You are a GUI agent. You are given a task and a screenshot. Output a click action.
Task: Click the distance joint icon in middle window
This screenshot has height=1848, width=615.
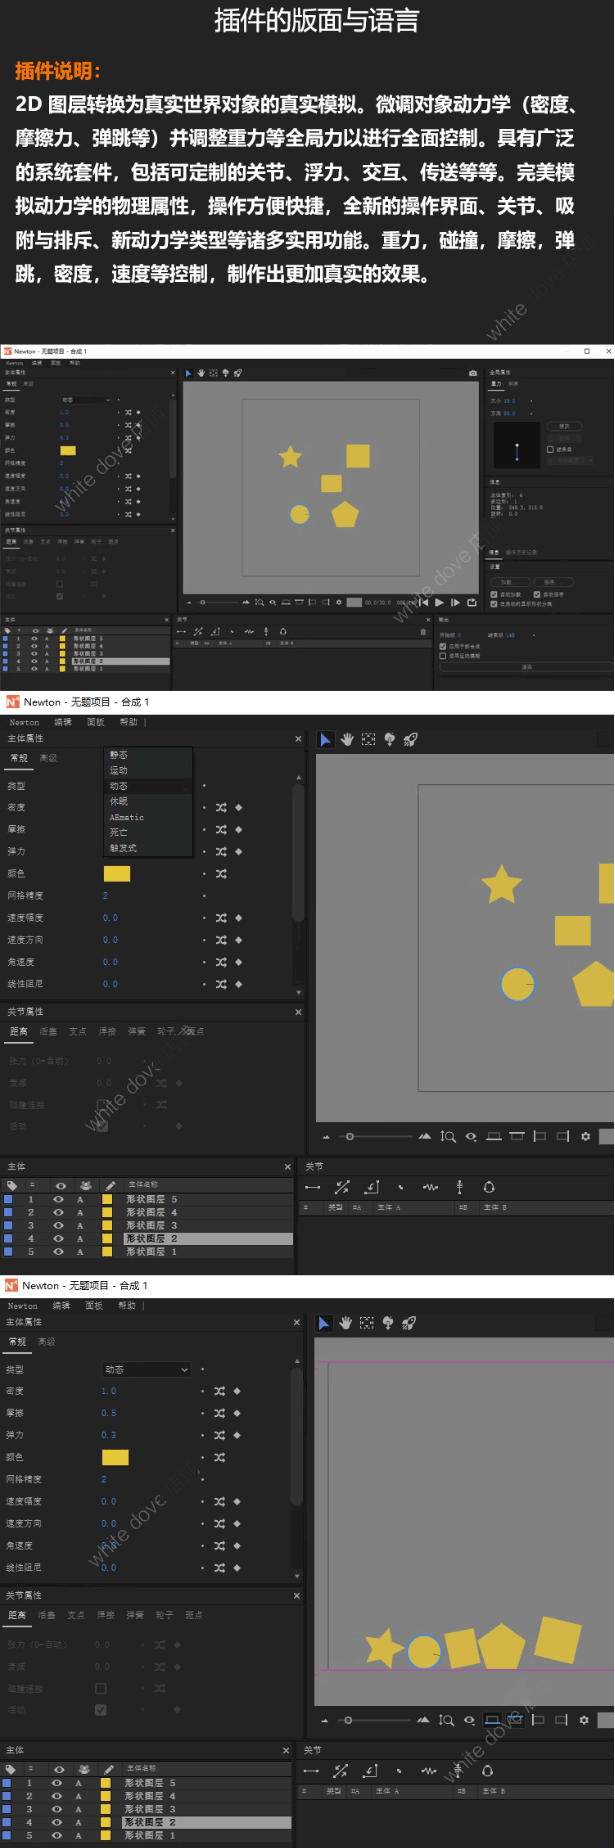point(313,1187)
